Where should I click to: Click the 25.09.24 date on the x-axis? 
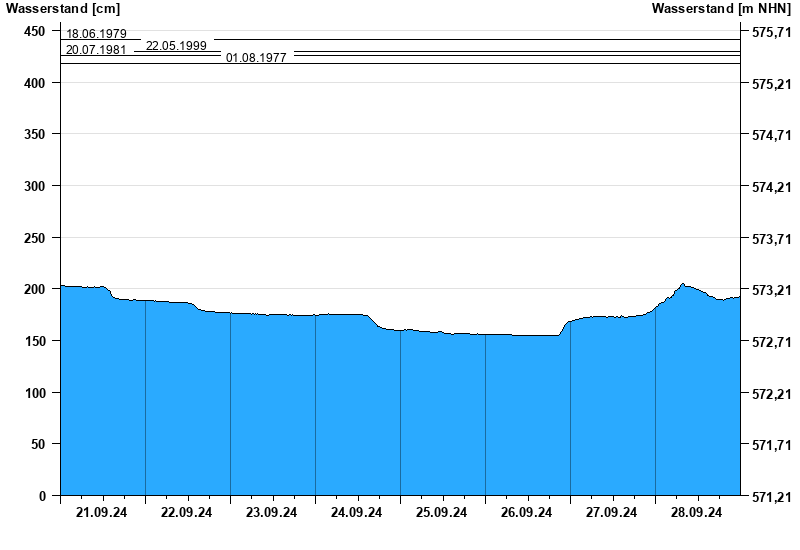[x=442, y=513]
